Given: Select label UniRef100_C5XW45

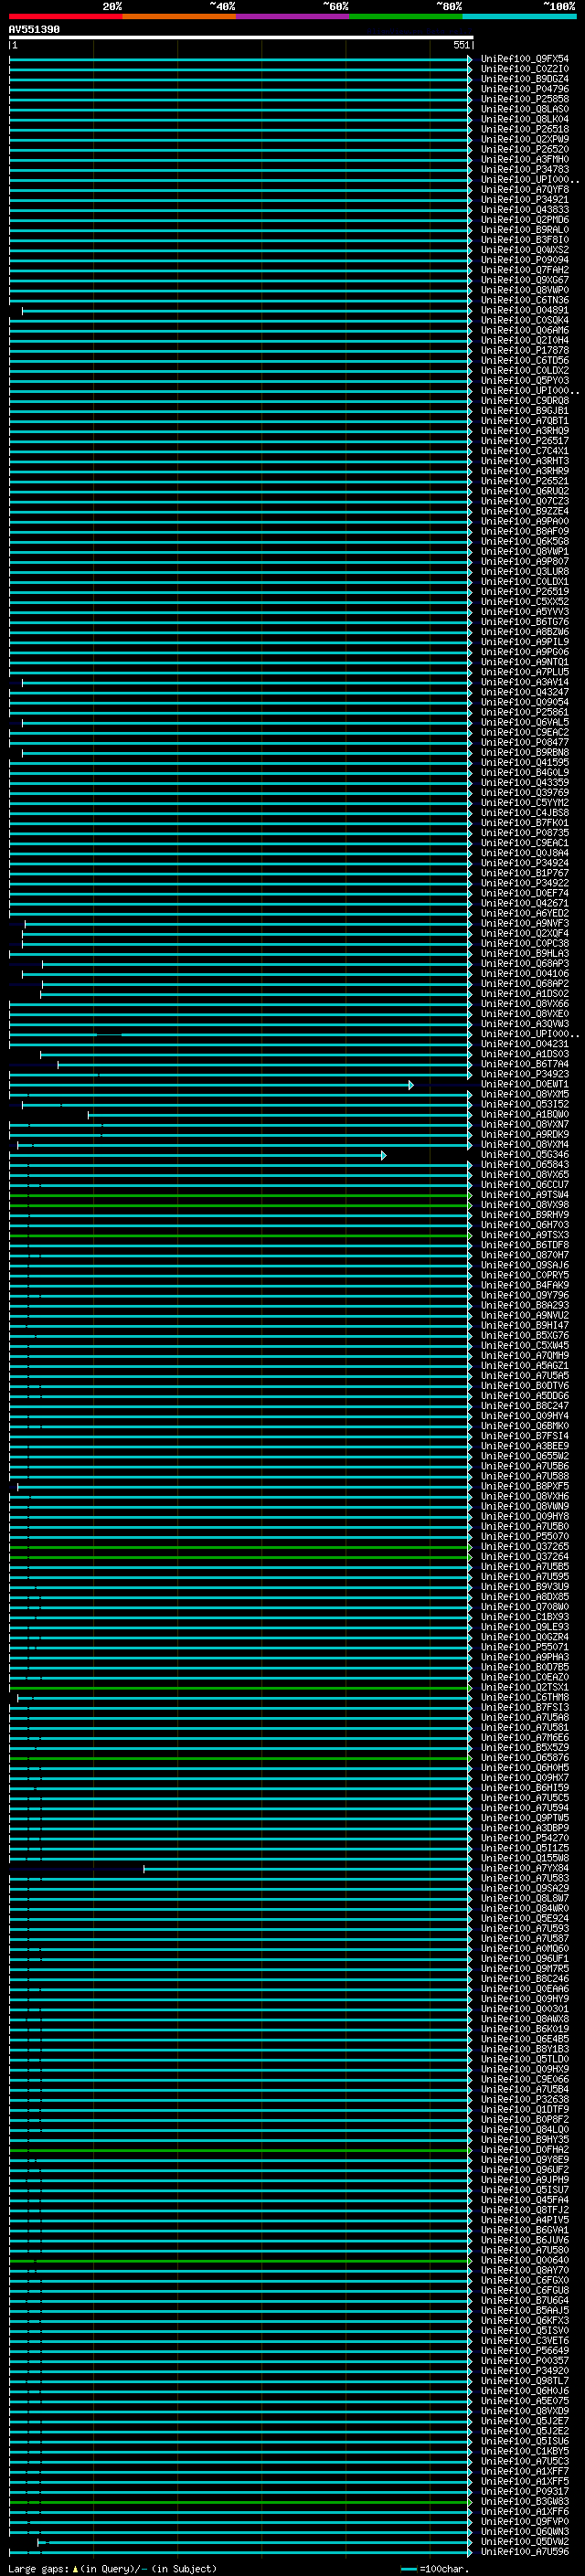Looking at the screenshot, I should [x=524, y=1345].
